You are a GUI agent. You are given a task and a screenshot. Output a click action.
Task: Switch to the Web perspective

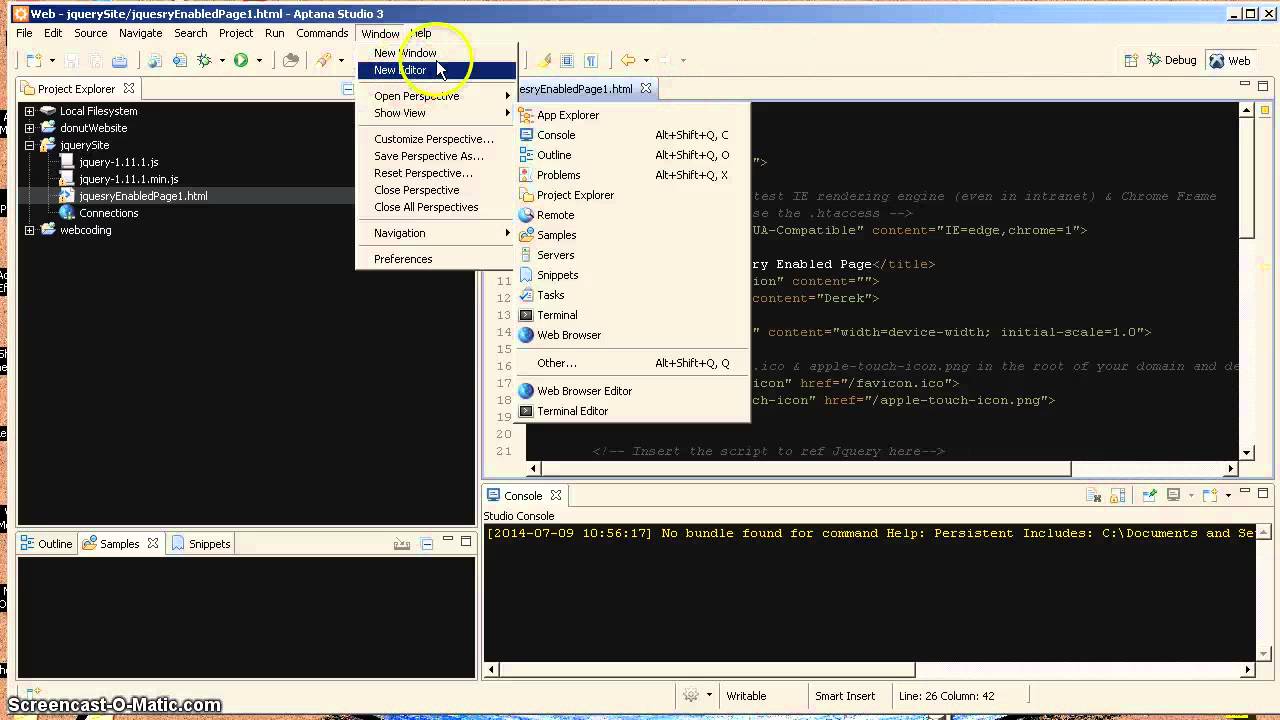1230,60
